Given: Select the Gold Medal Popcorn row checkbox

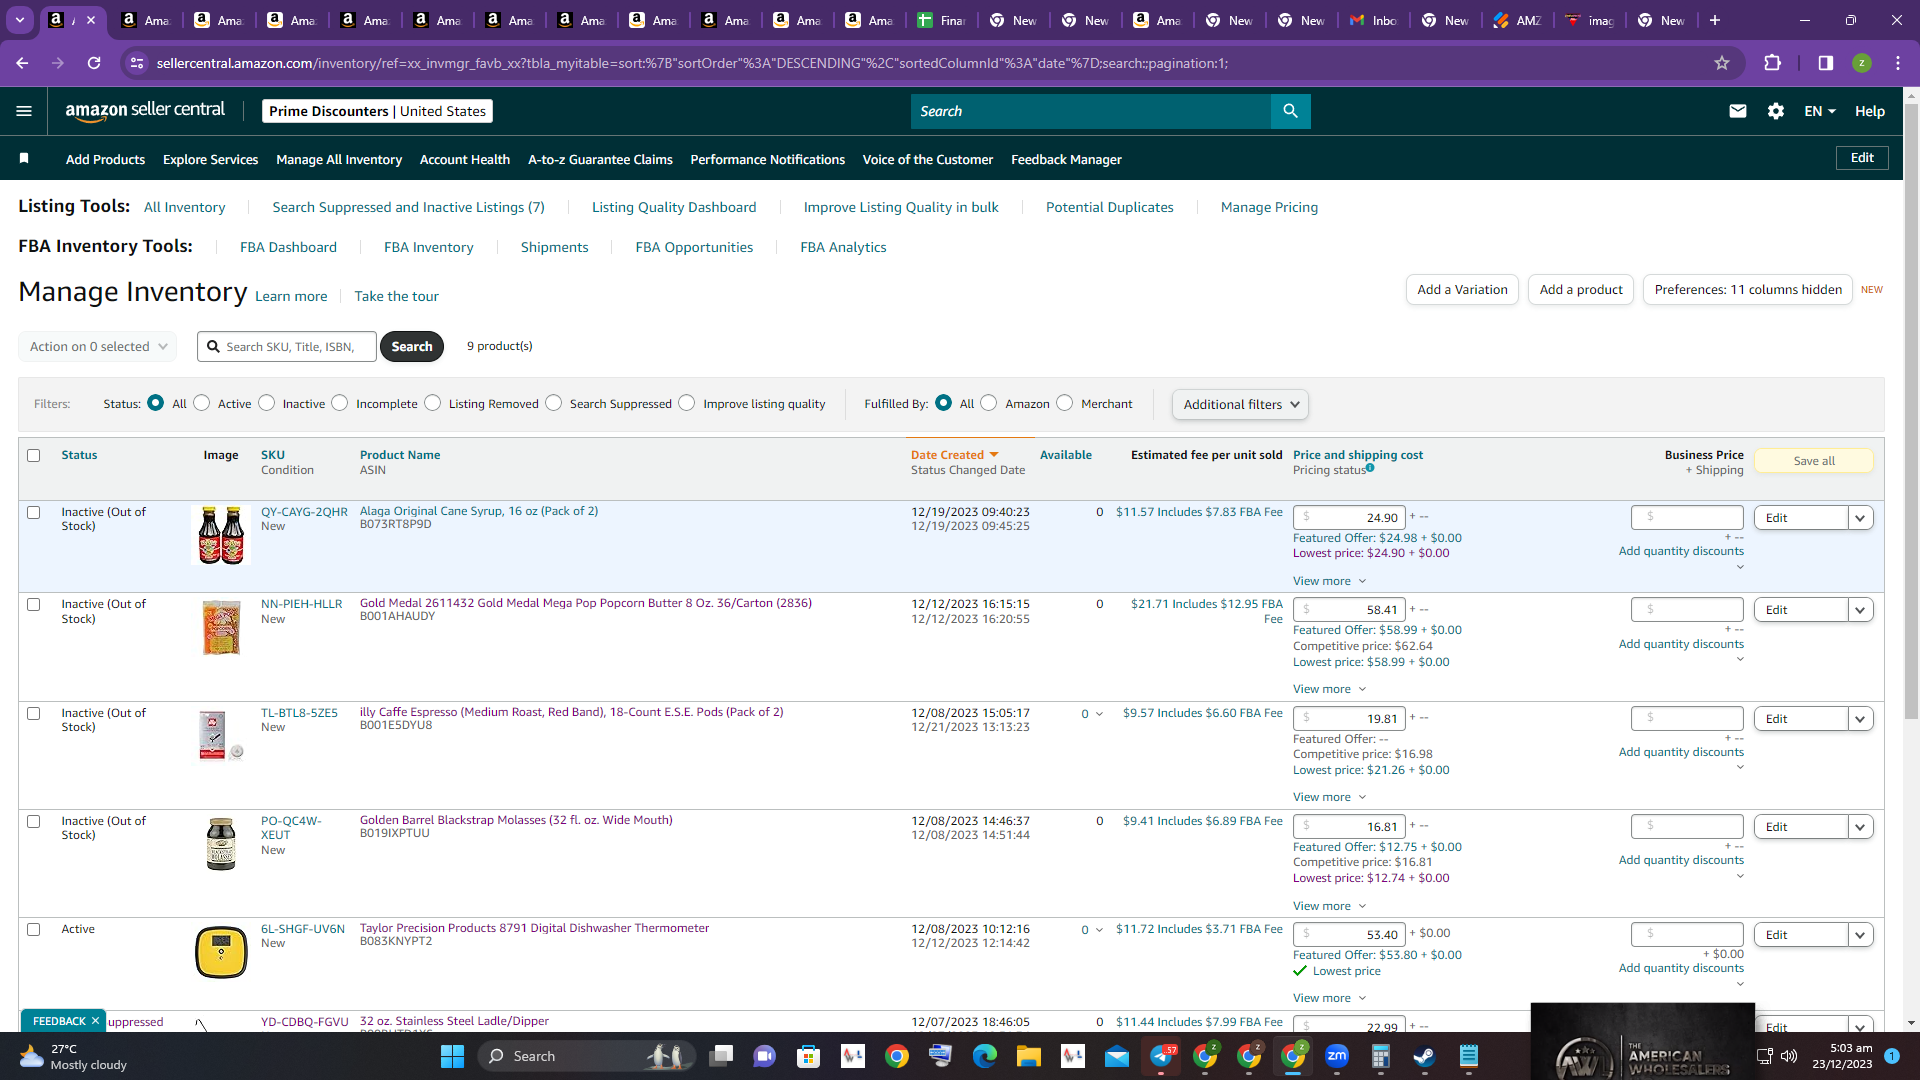Looking at the screenshot, I should tap(34, 604).
